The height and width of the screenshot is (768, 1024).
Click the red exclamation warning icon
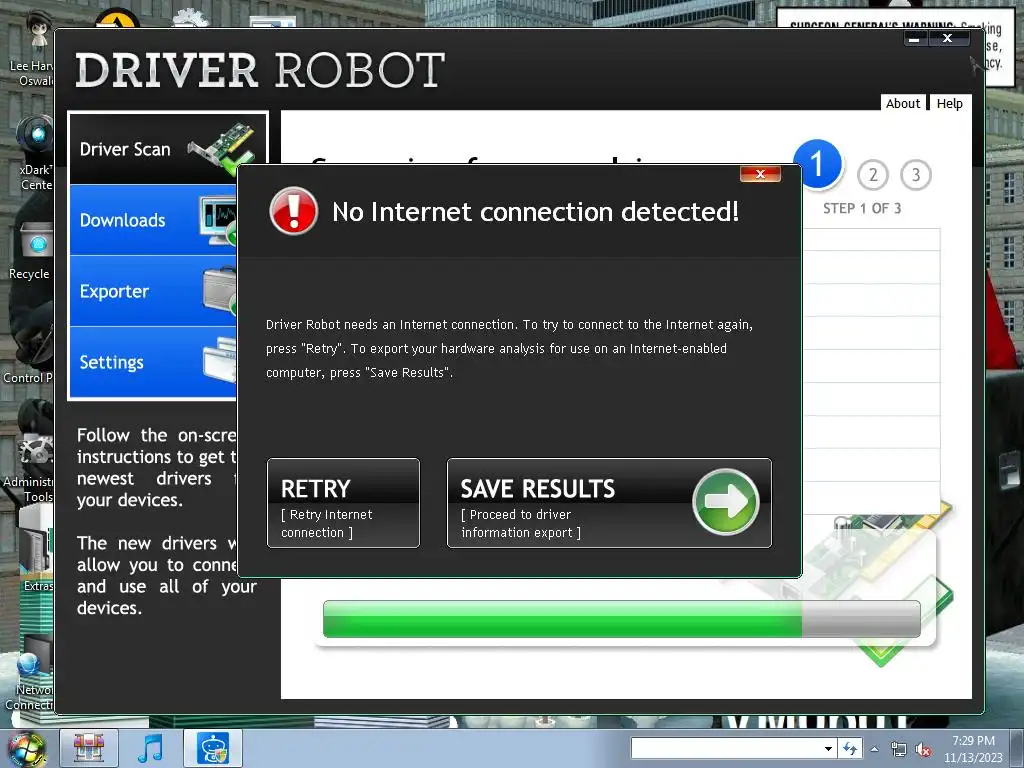click(293, 211)
